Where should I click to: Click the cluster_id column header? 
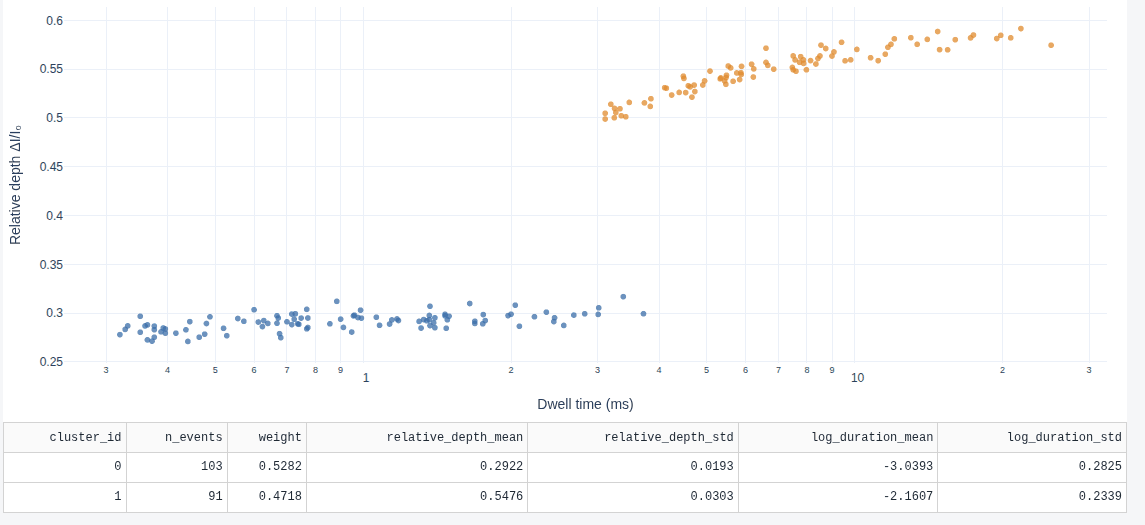[65, 437]
